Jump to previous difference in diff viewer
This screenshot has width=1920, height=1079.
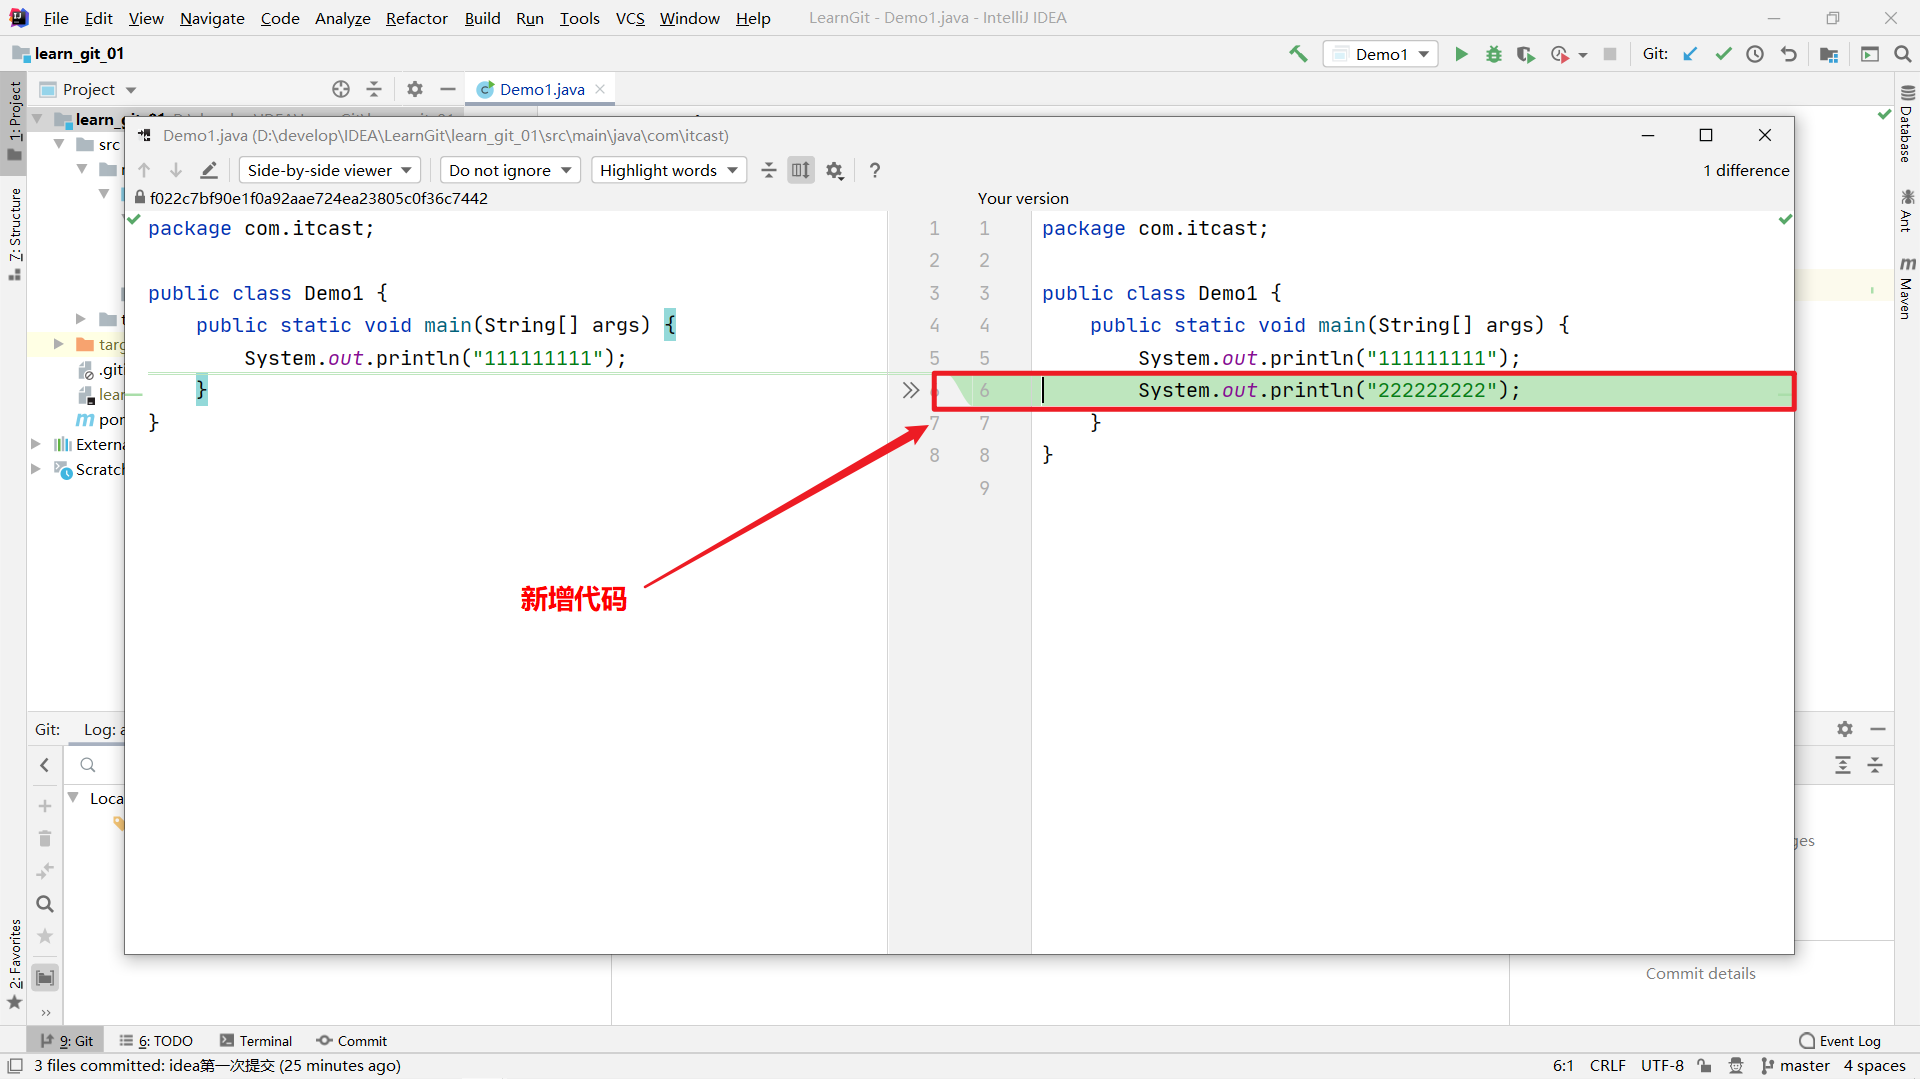(144, 170)
